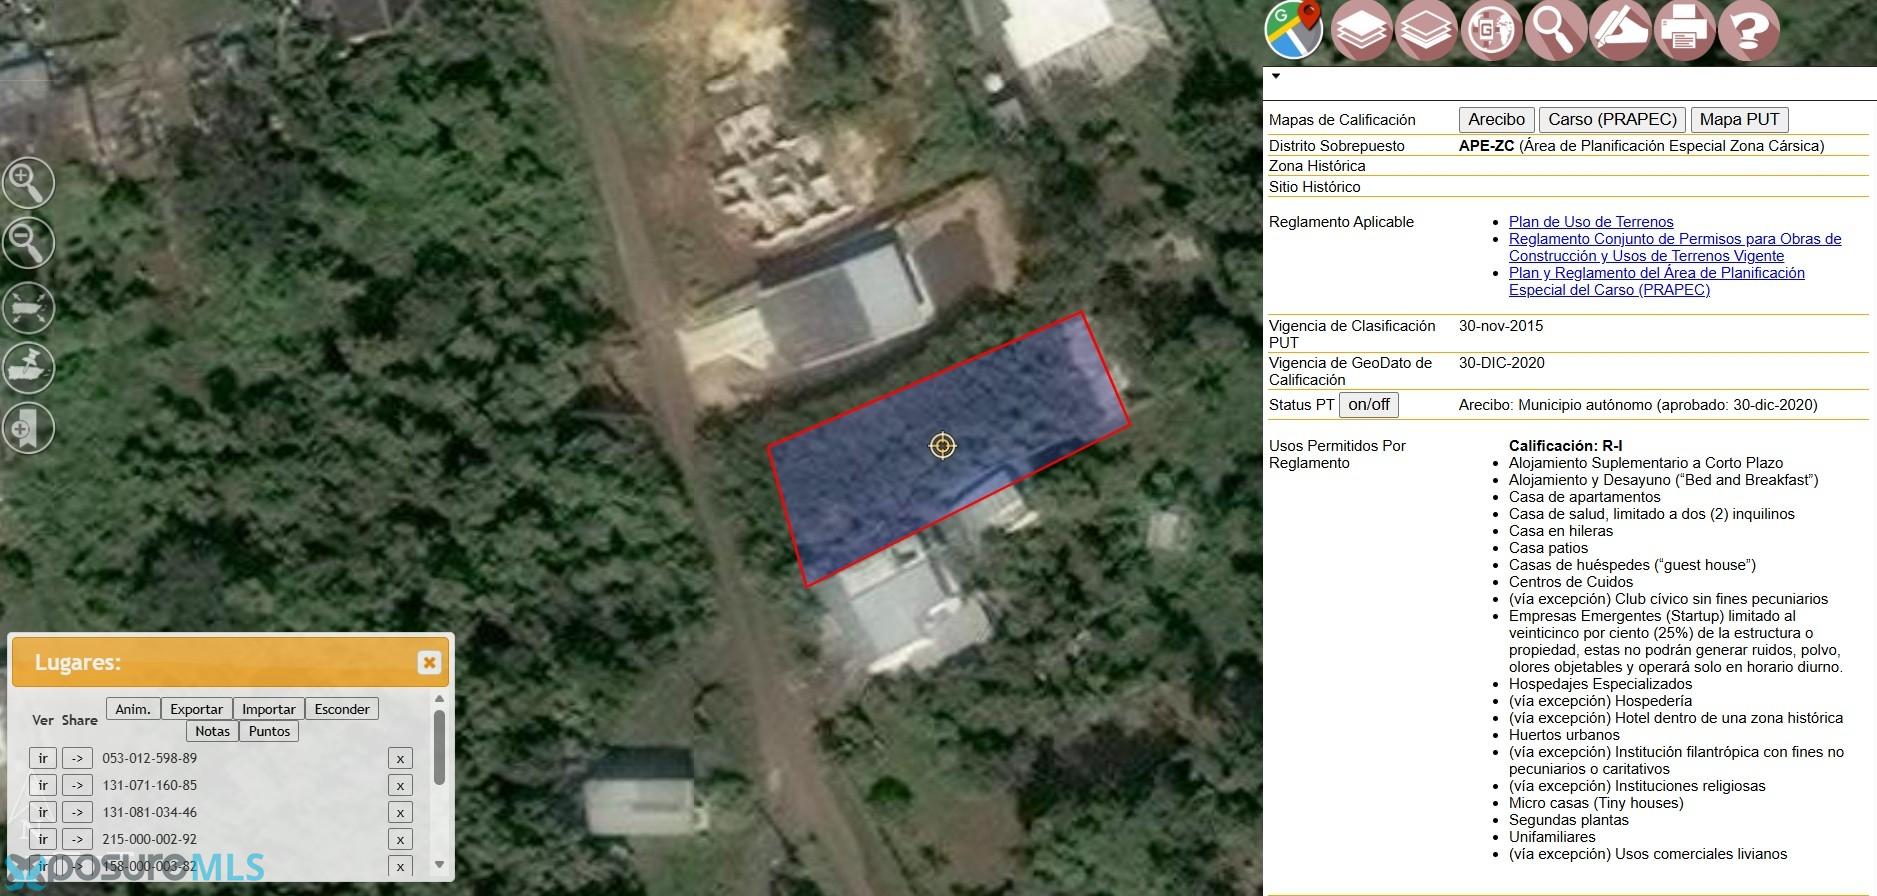The width and height of the screenshot is (1877, 896).
Task: Open the Carso (PRAPEC) qualification map
Action: point(1611,120)
